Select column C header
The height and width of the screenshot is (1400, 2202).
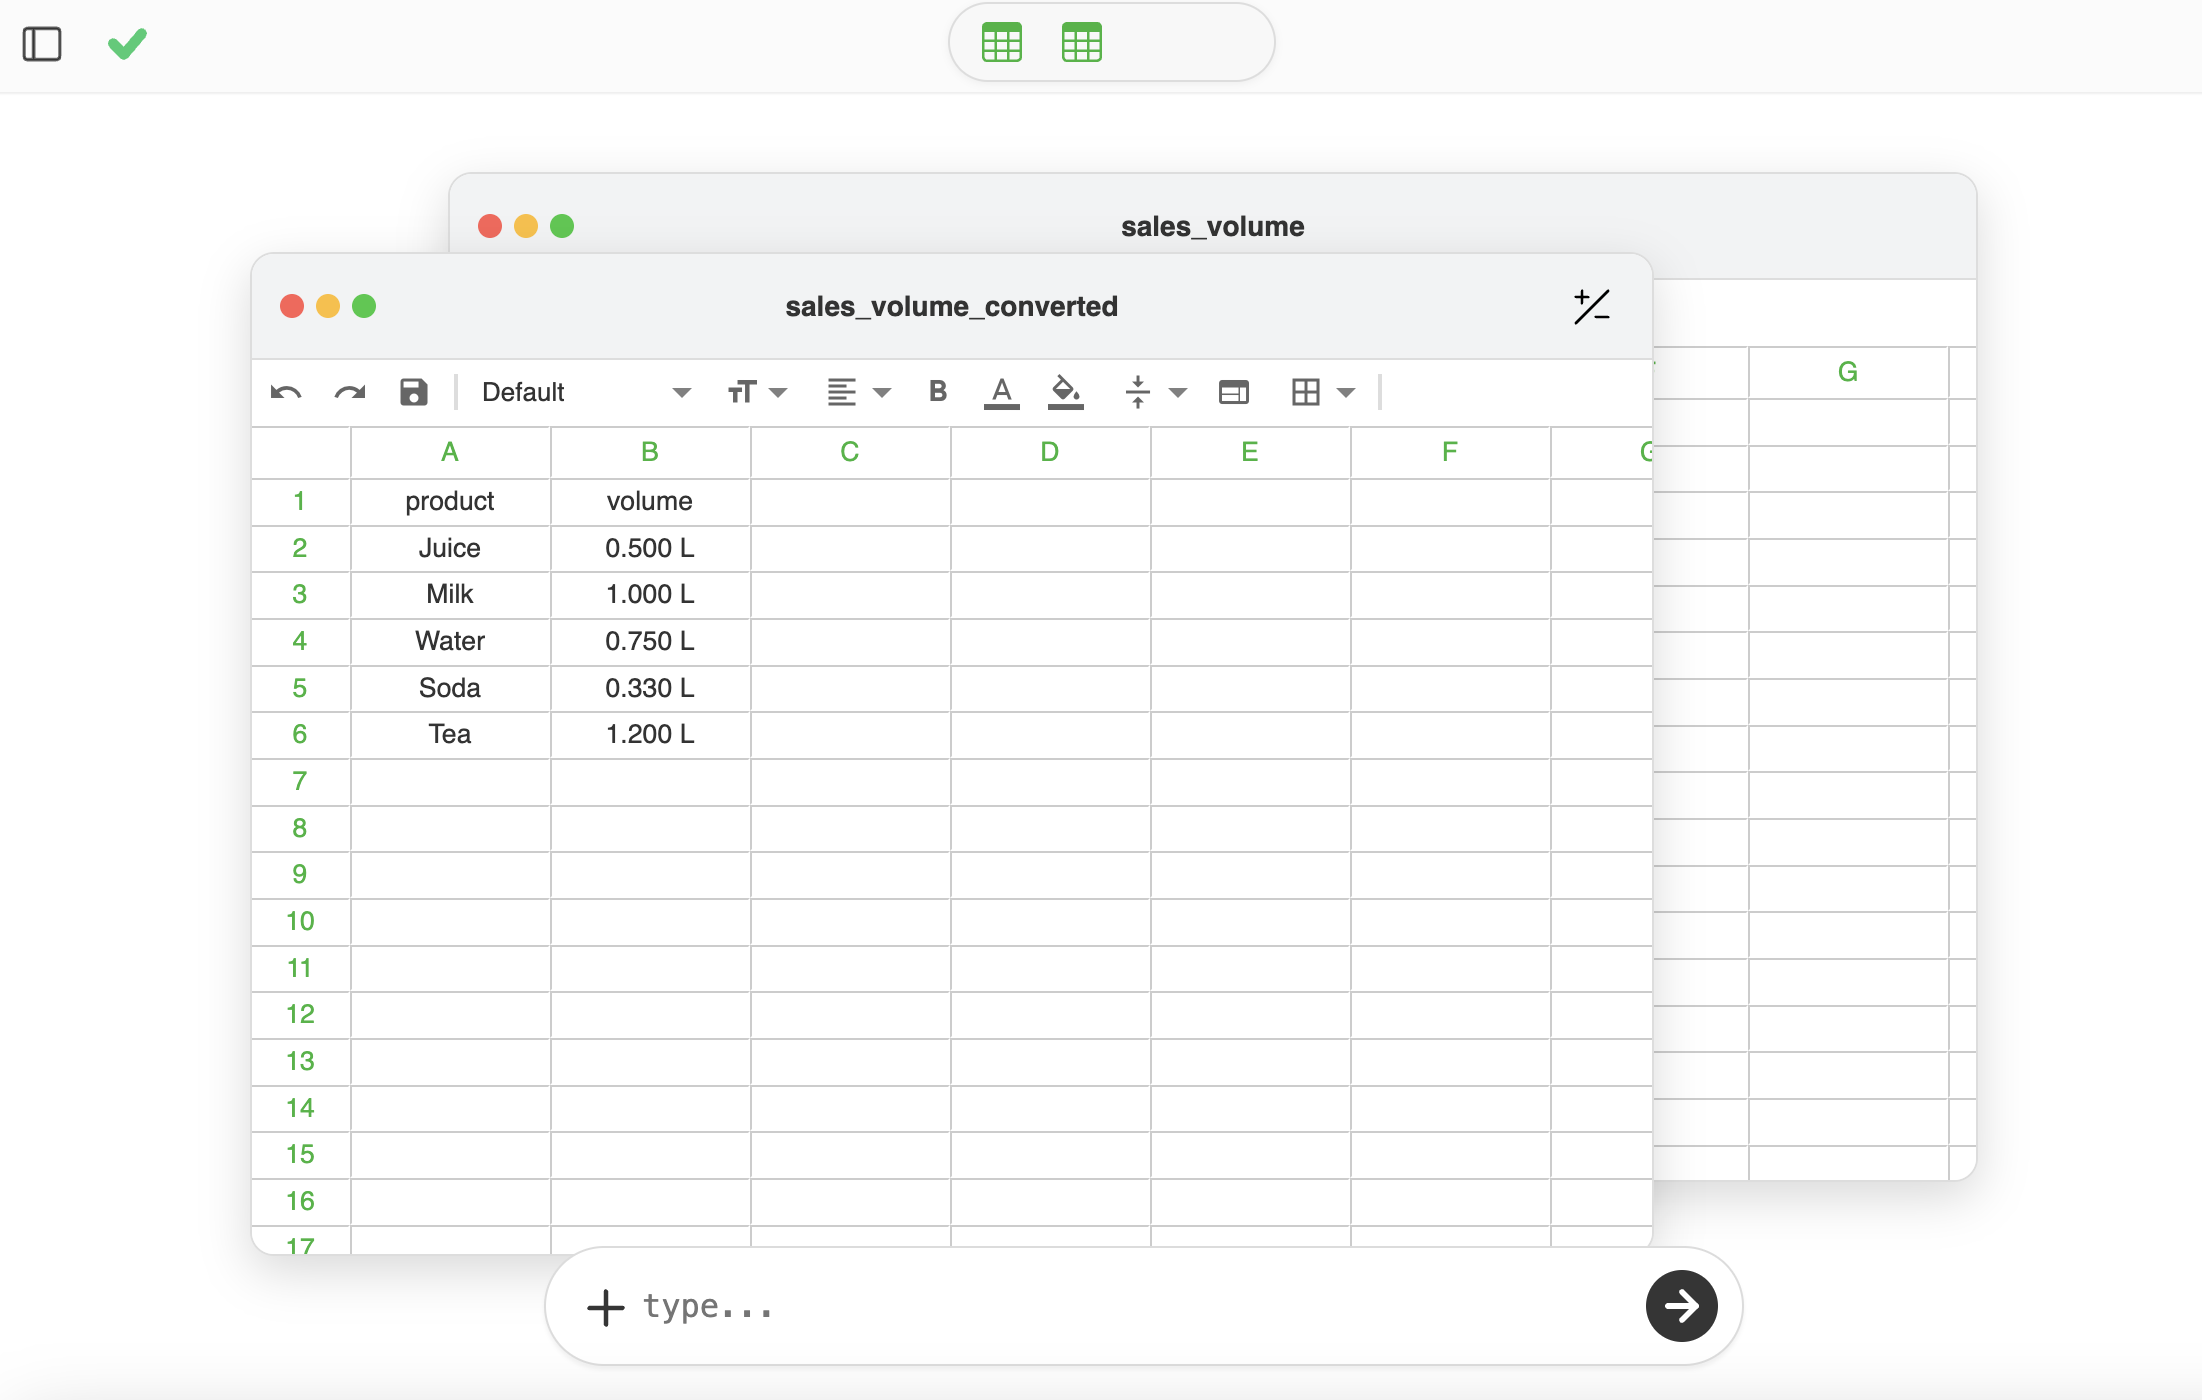850,452
